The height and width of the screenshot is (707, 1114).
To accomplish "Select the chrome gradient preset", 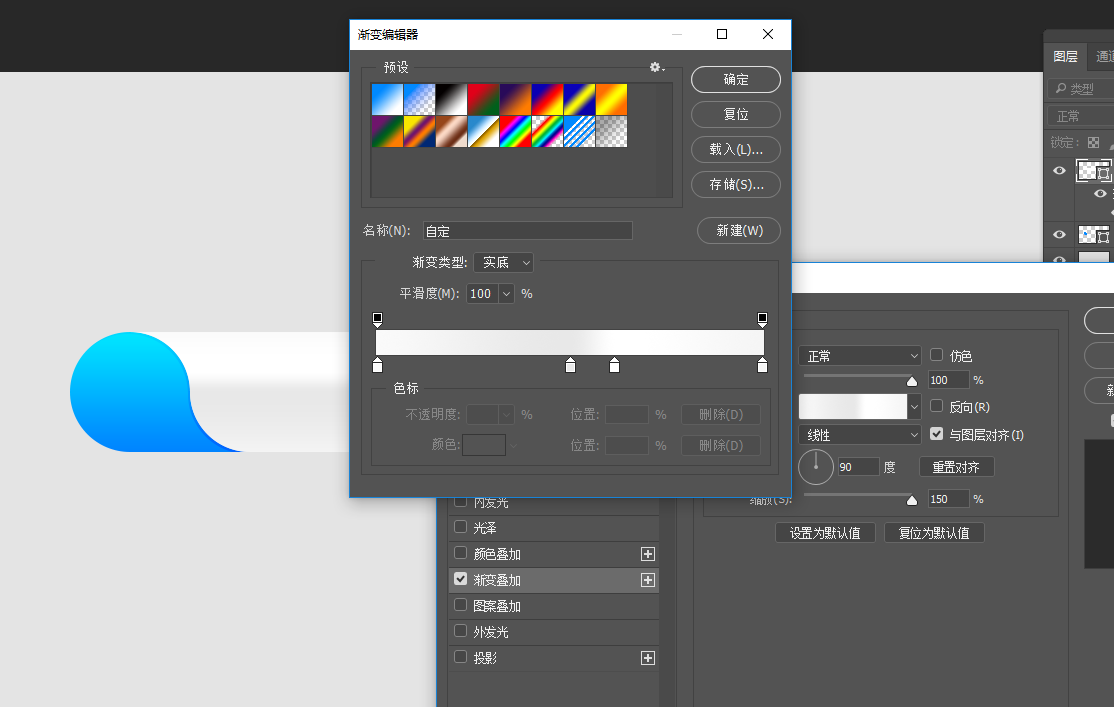I will pyautogui.click(x=483, y=131).
